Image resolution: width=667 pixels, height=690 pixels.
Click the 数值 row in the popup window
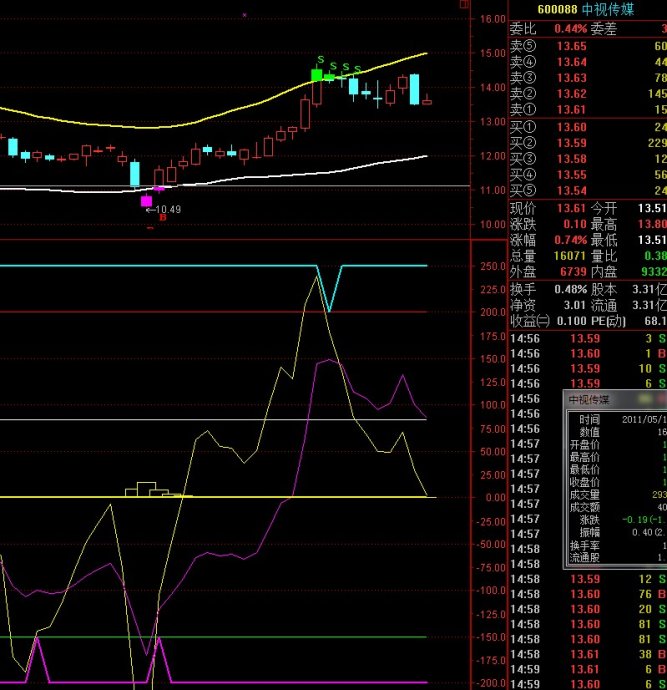[617, 432]
